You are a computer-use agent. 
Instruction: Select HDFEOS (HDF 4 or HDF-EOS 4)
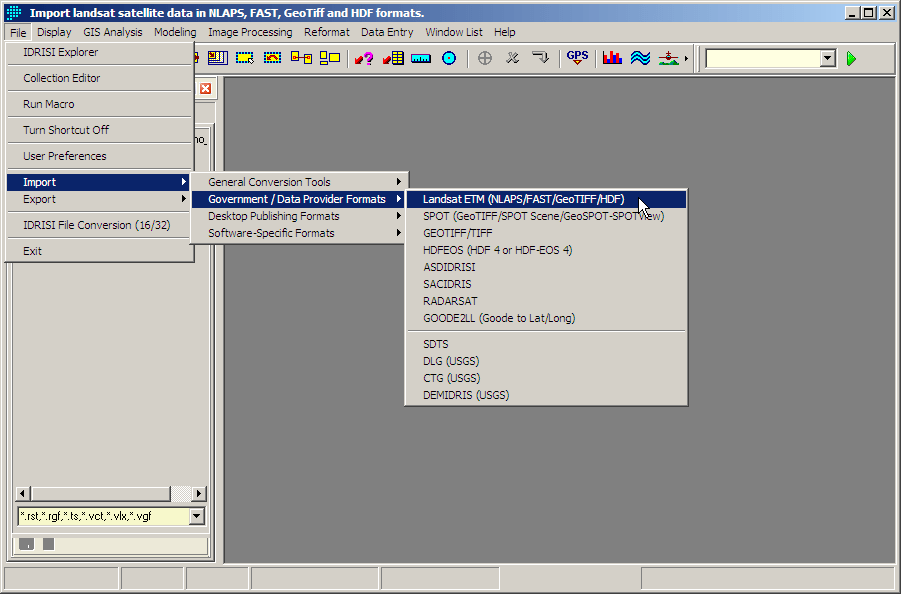click(546, 250)
